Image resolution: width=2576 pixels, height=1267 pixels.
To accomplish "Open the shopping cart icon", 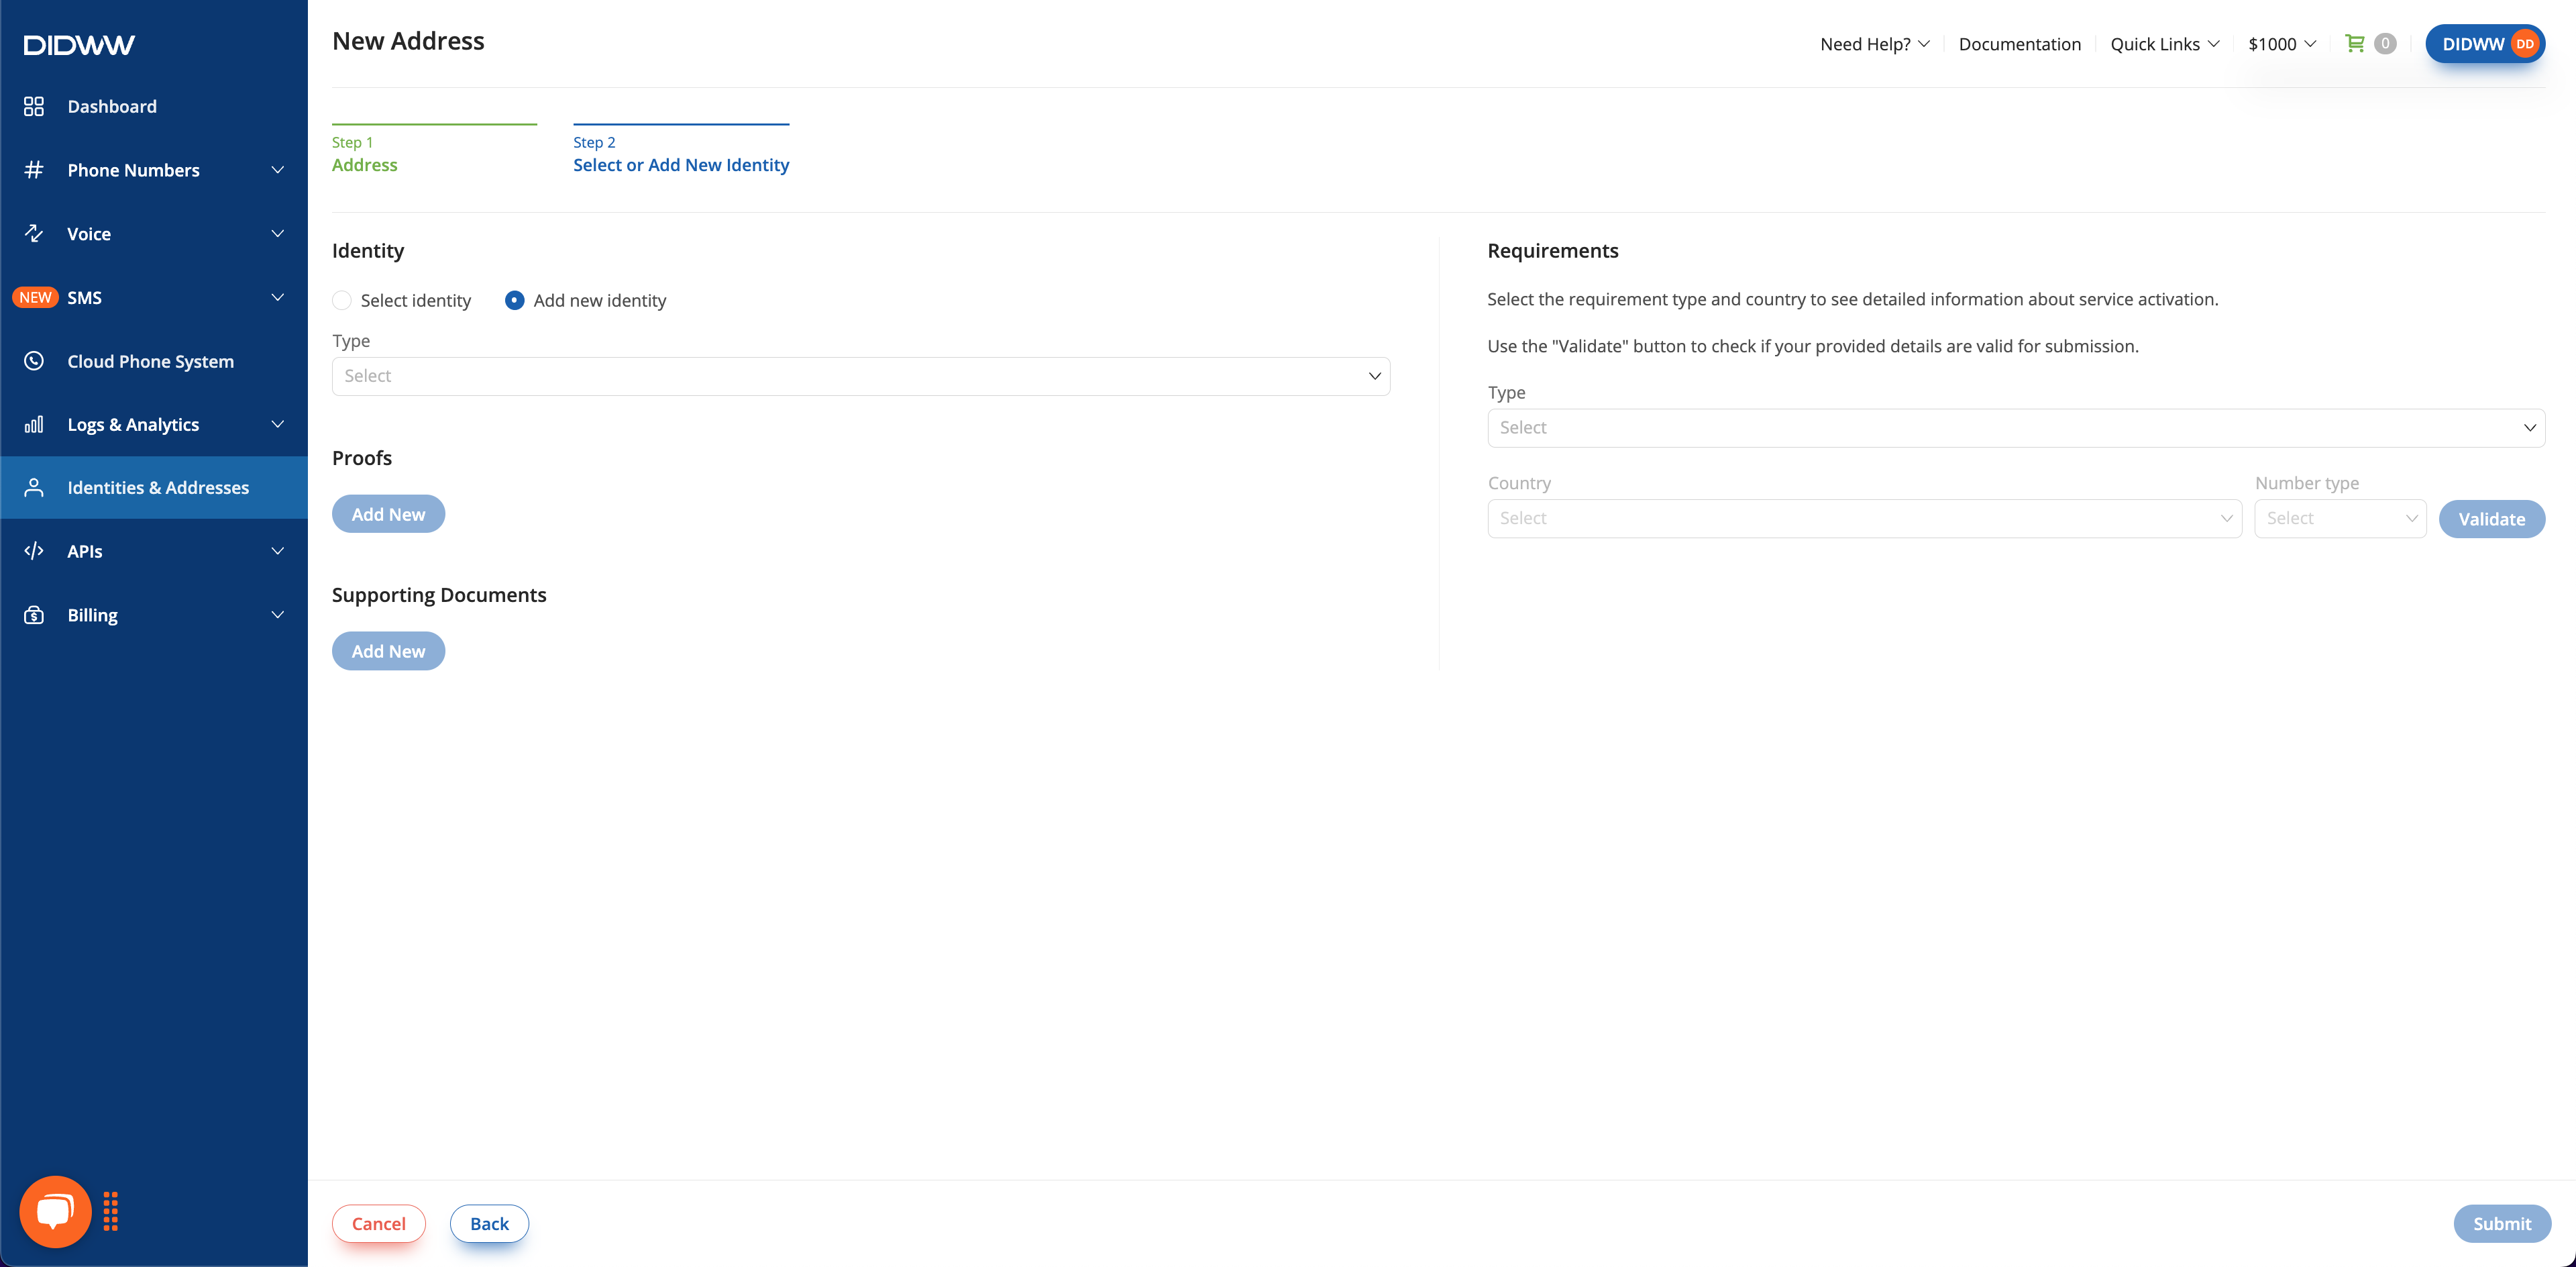I will click(x=2355, y=43).
